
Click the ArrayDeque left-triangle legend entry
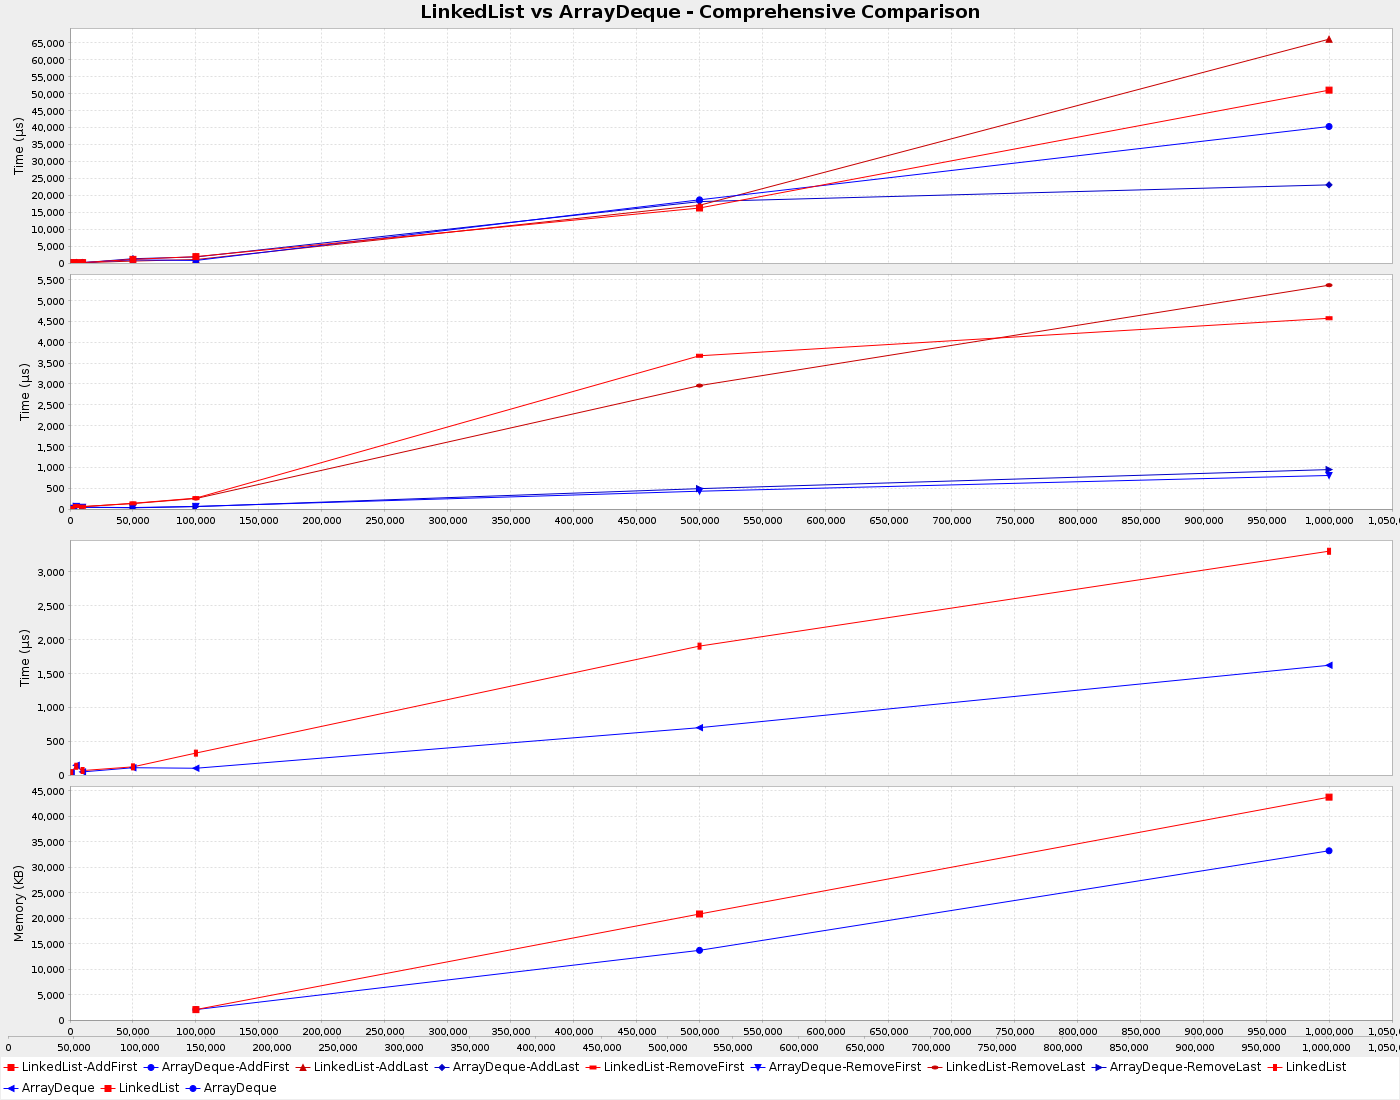tap(50, 1088)
